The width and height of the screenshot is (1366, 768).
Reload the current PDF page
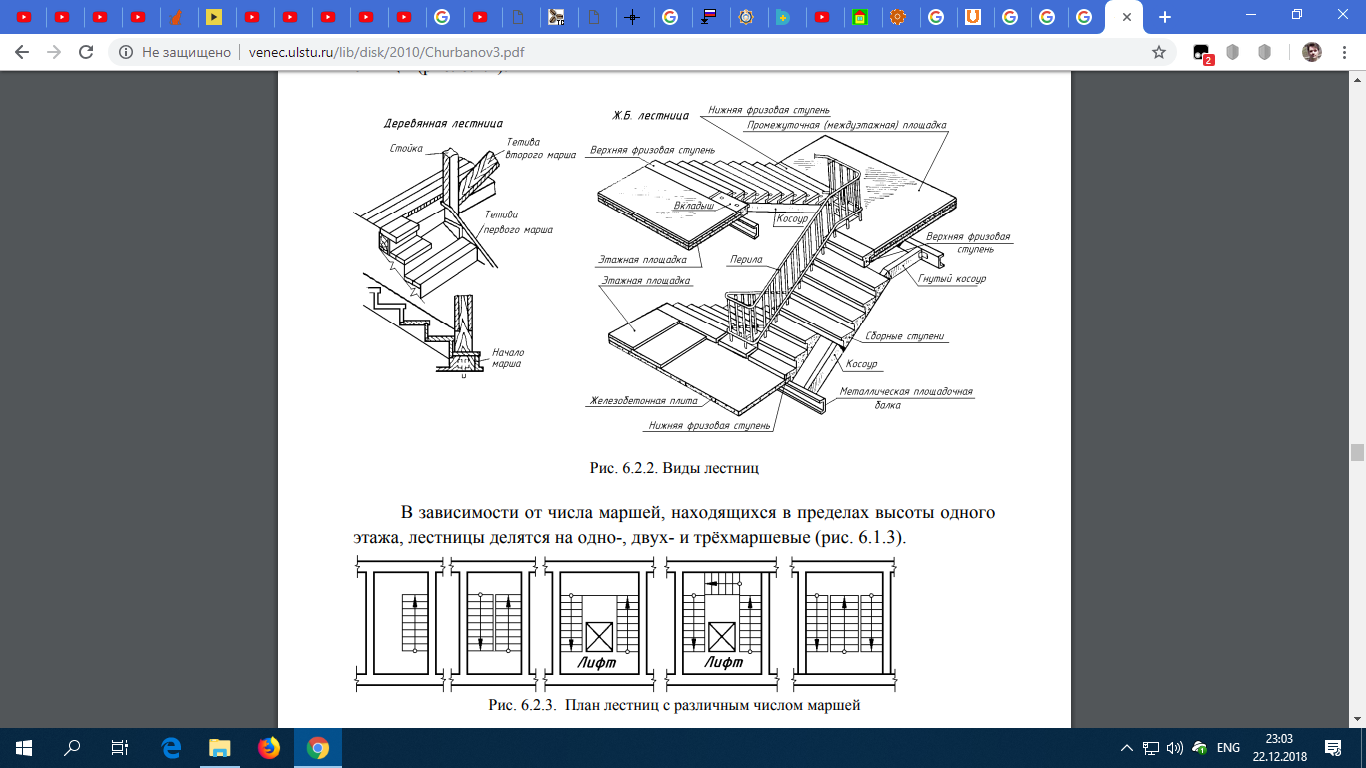click(x=86, y=52)
